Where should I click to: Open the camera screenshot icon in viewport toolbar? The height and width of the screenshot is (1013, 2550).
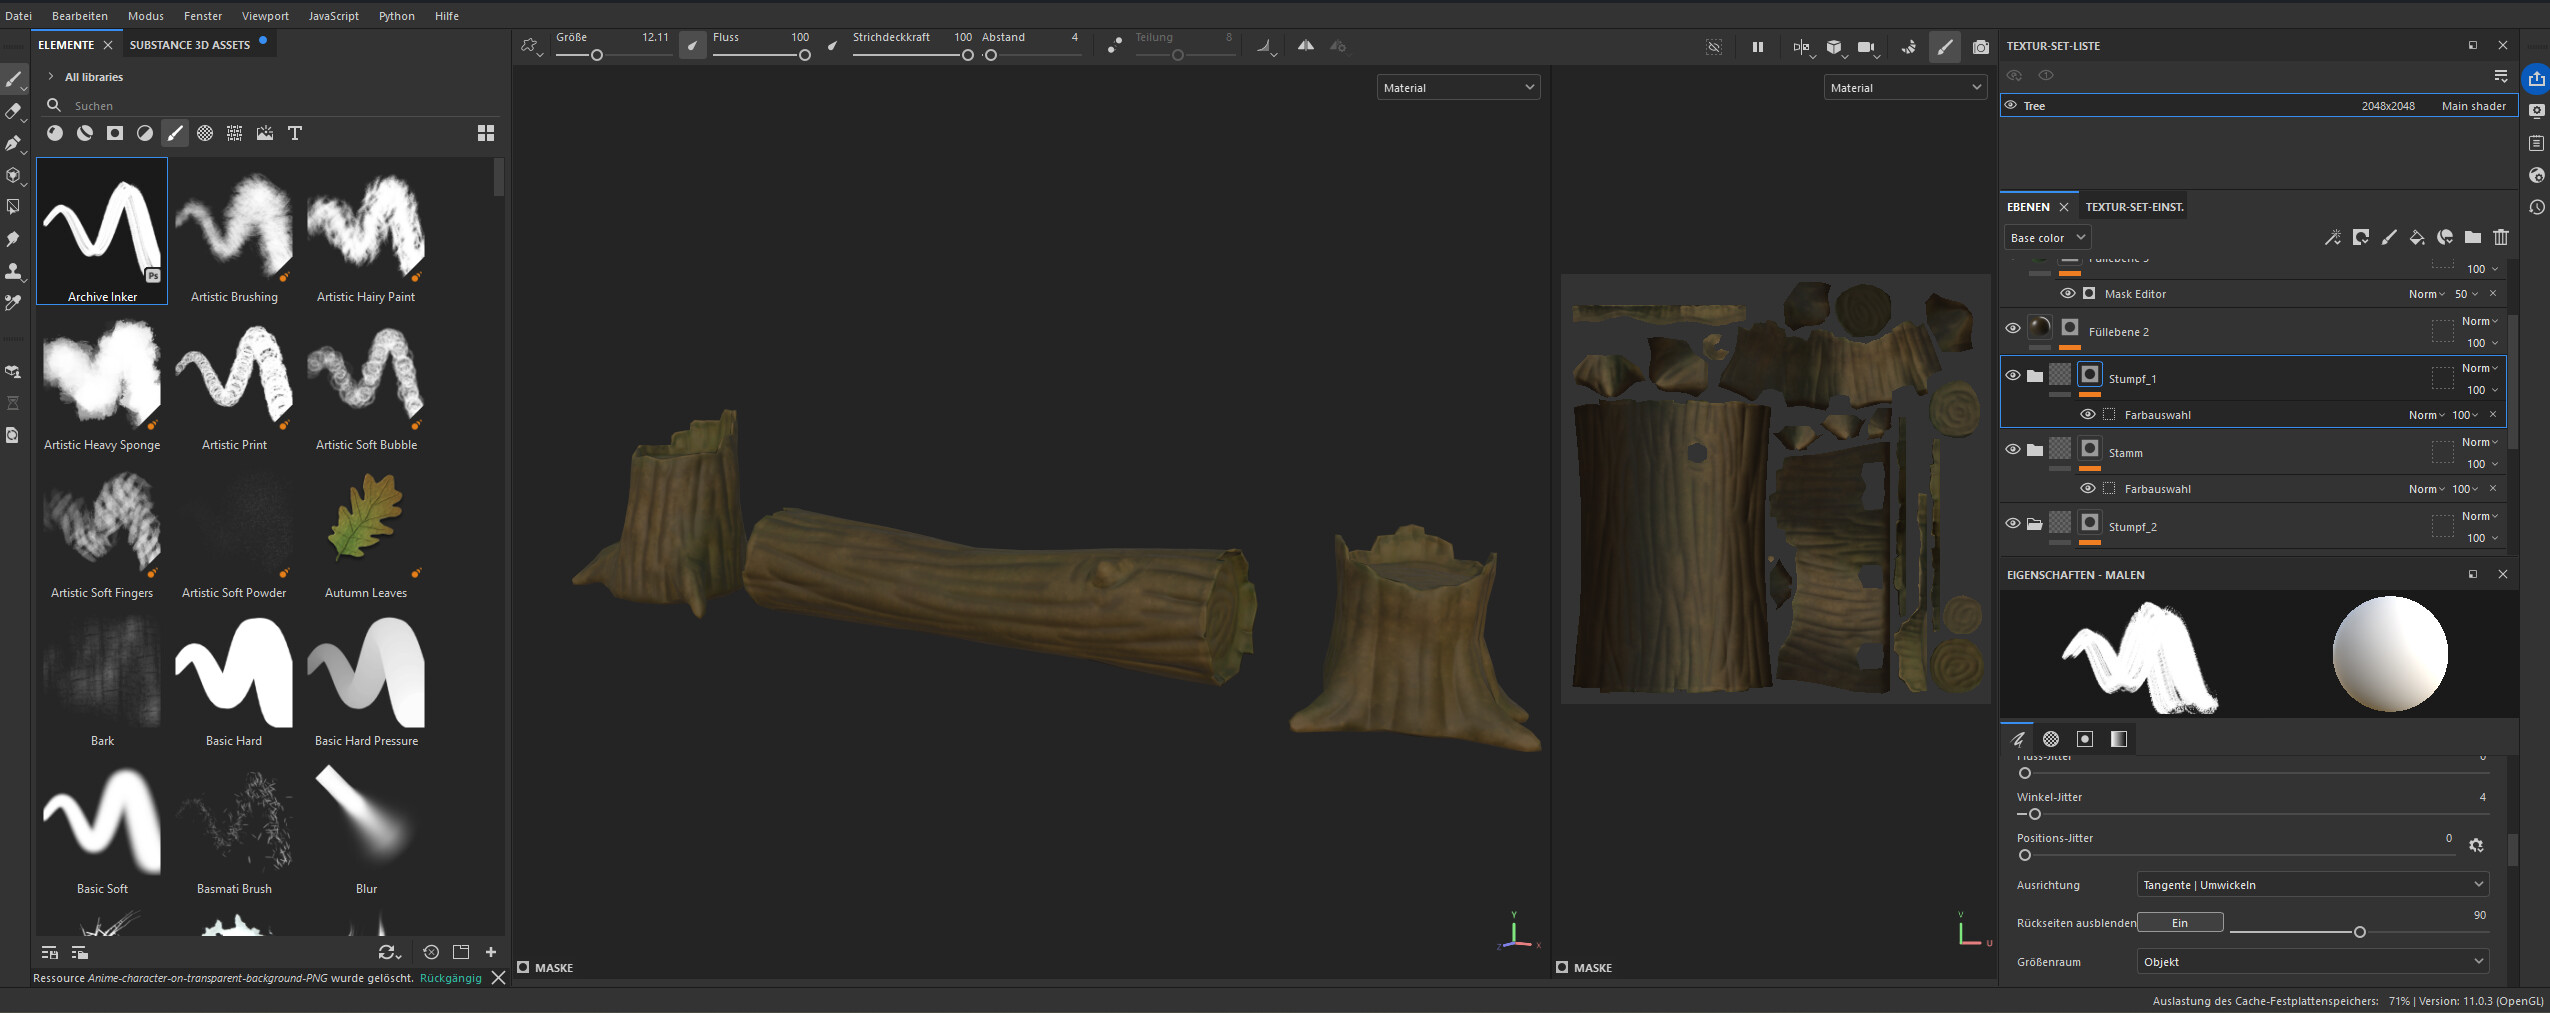coord(1980,47)
